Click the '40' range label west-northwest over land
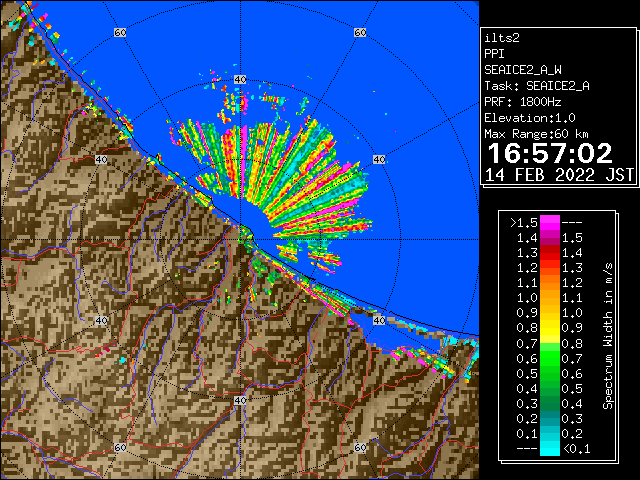This screenshot has height=480, width=640. [x=101, y=160]
